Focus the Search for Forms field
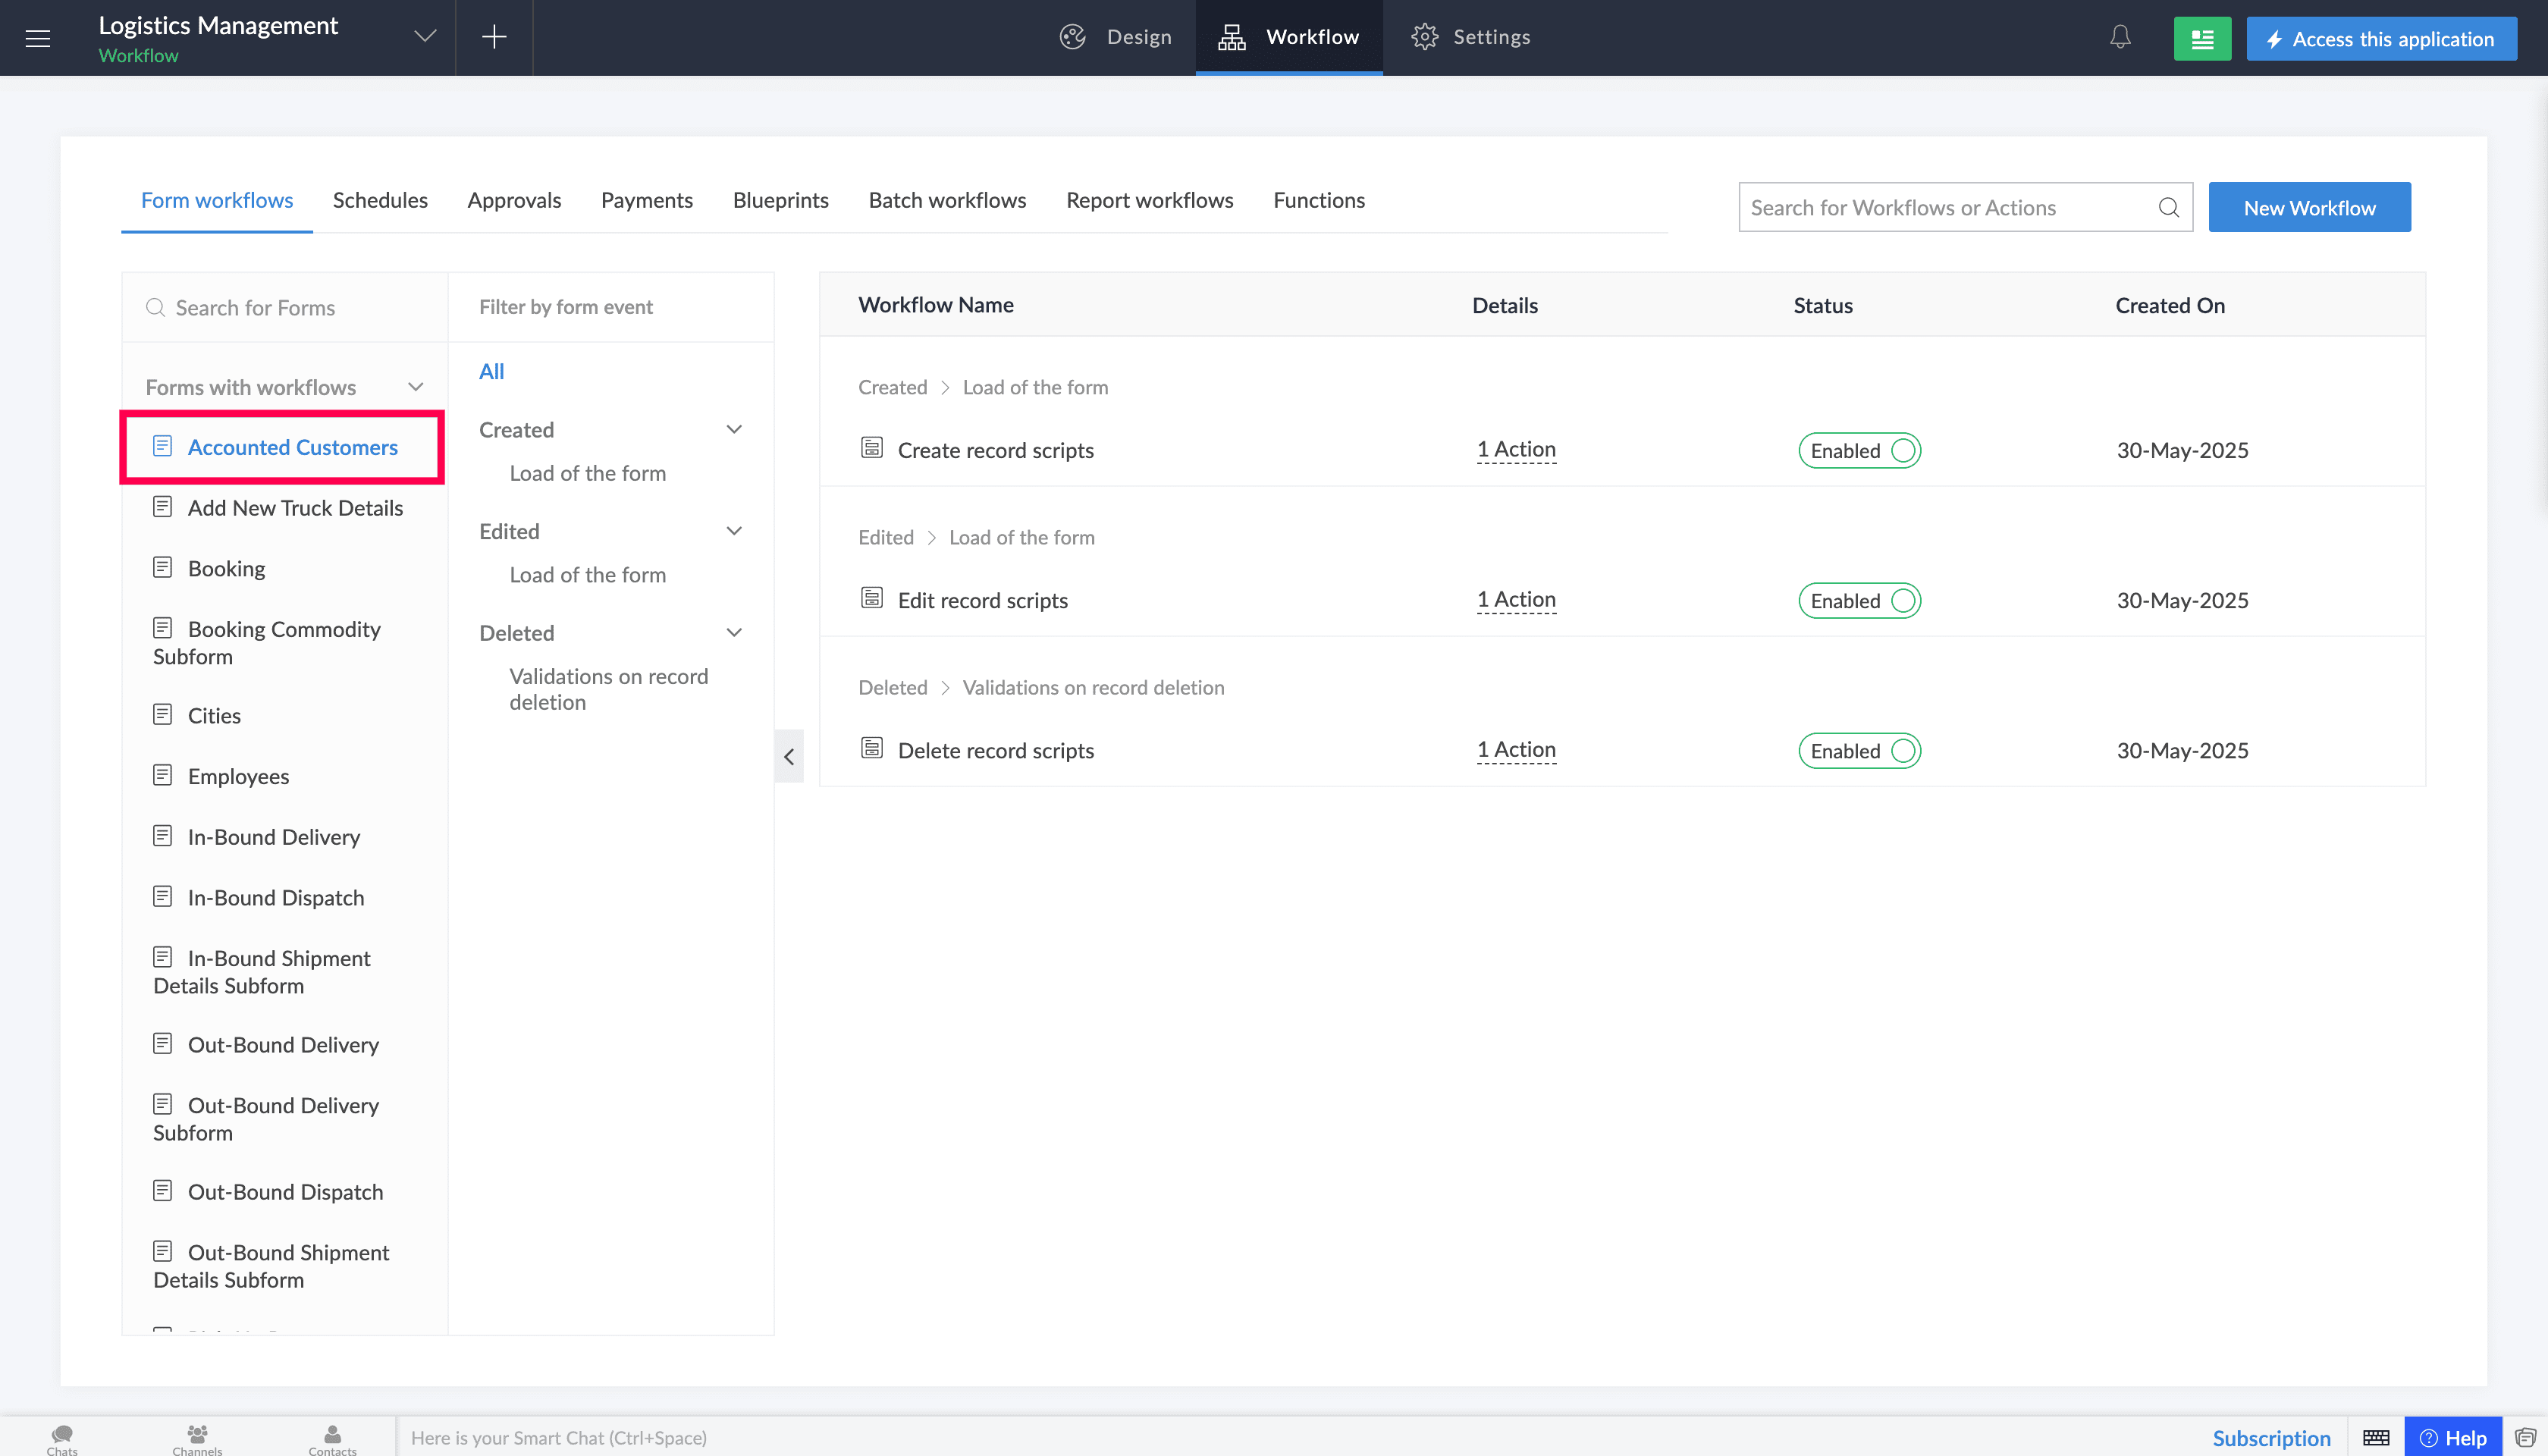This screenshot has height=1456, width=2548. coord(285,307)
